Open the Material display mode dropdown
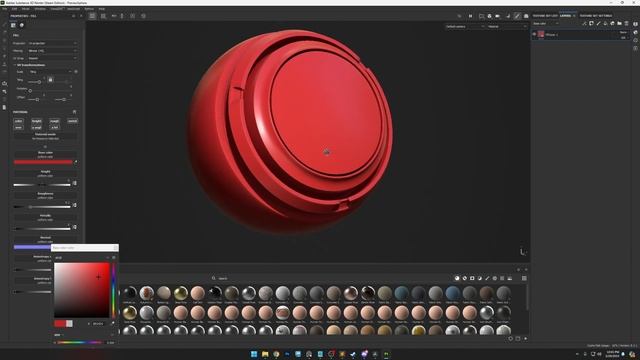Viewport: 640px width, 360px height. [507, 27]
